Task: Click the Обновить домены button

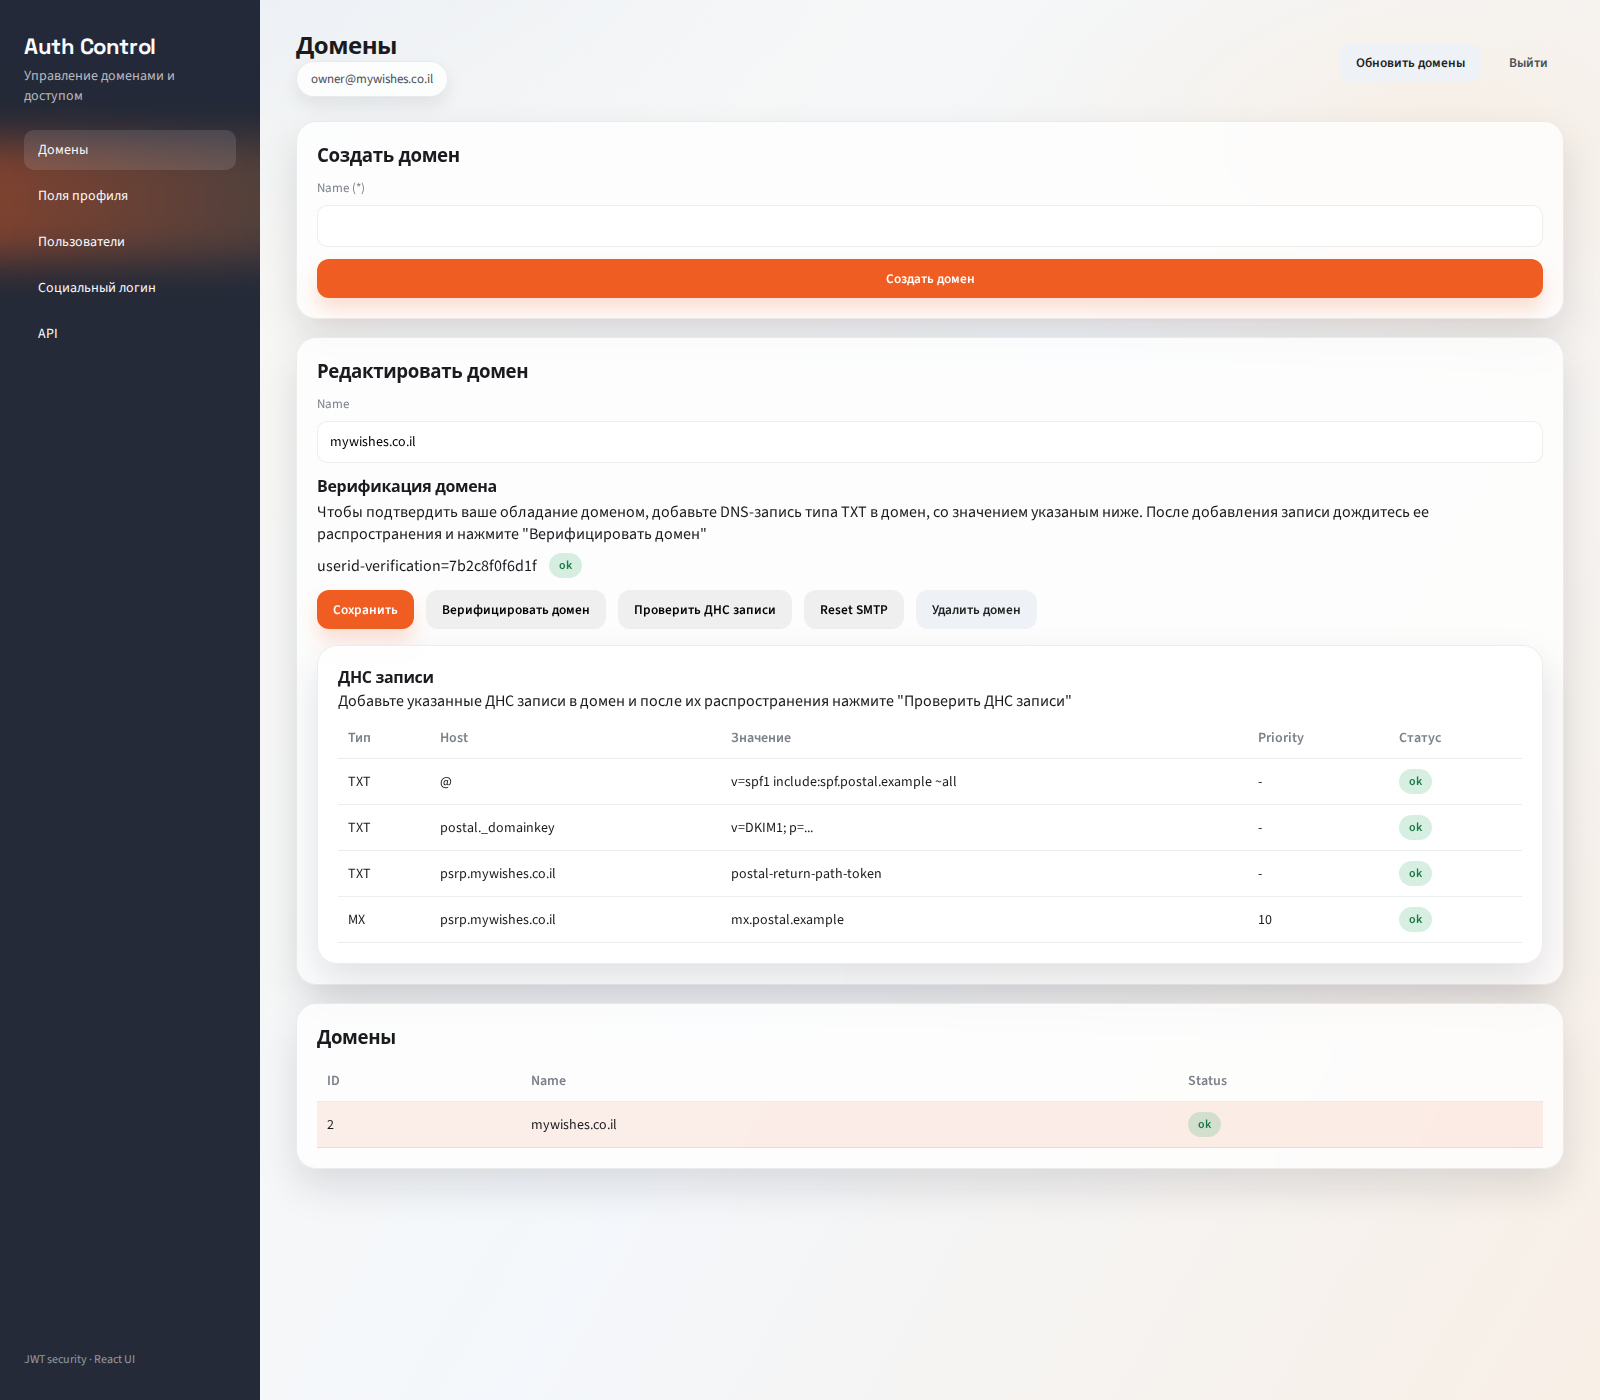Action: pos(1410,63)
